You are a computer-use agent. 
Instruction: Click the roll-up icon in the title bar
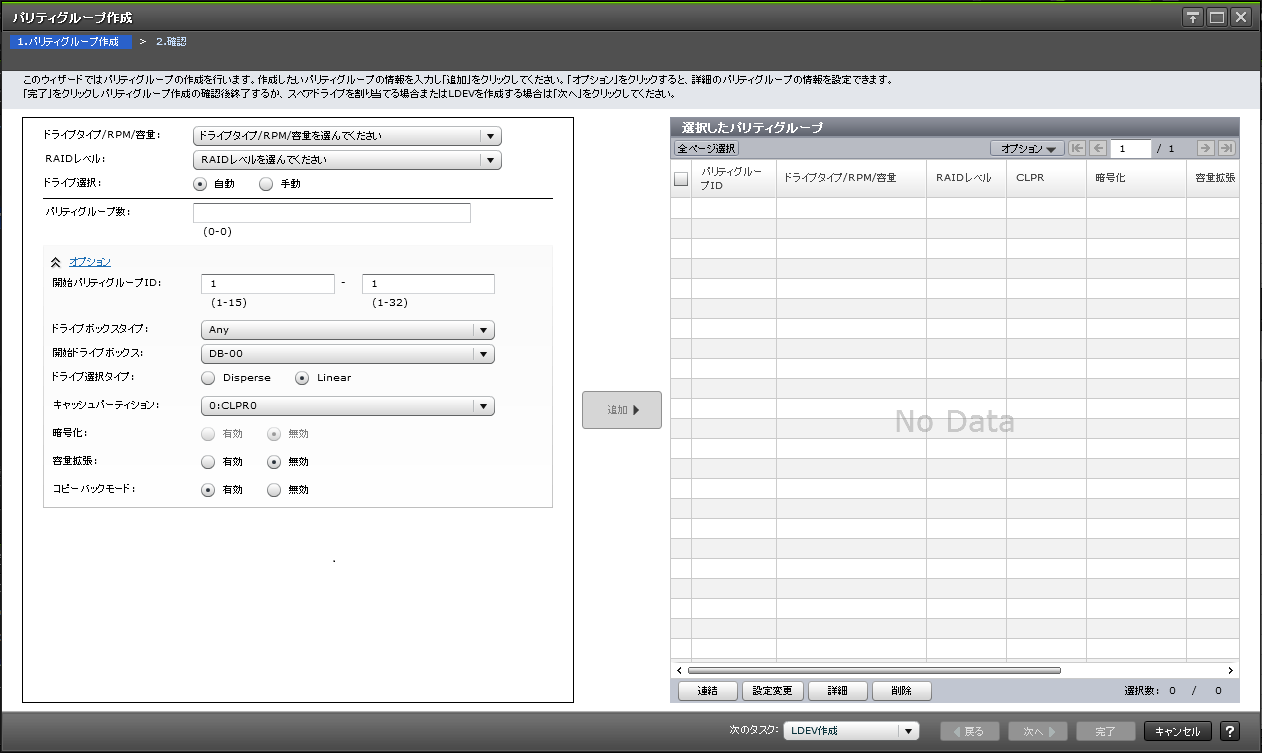coord(1193,16)
